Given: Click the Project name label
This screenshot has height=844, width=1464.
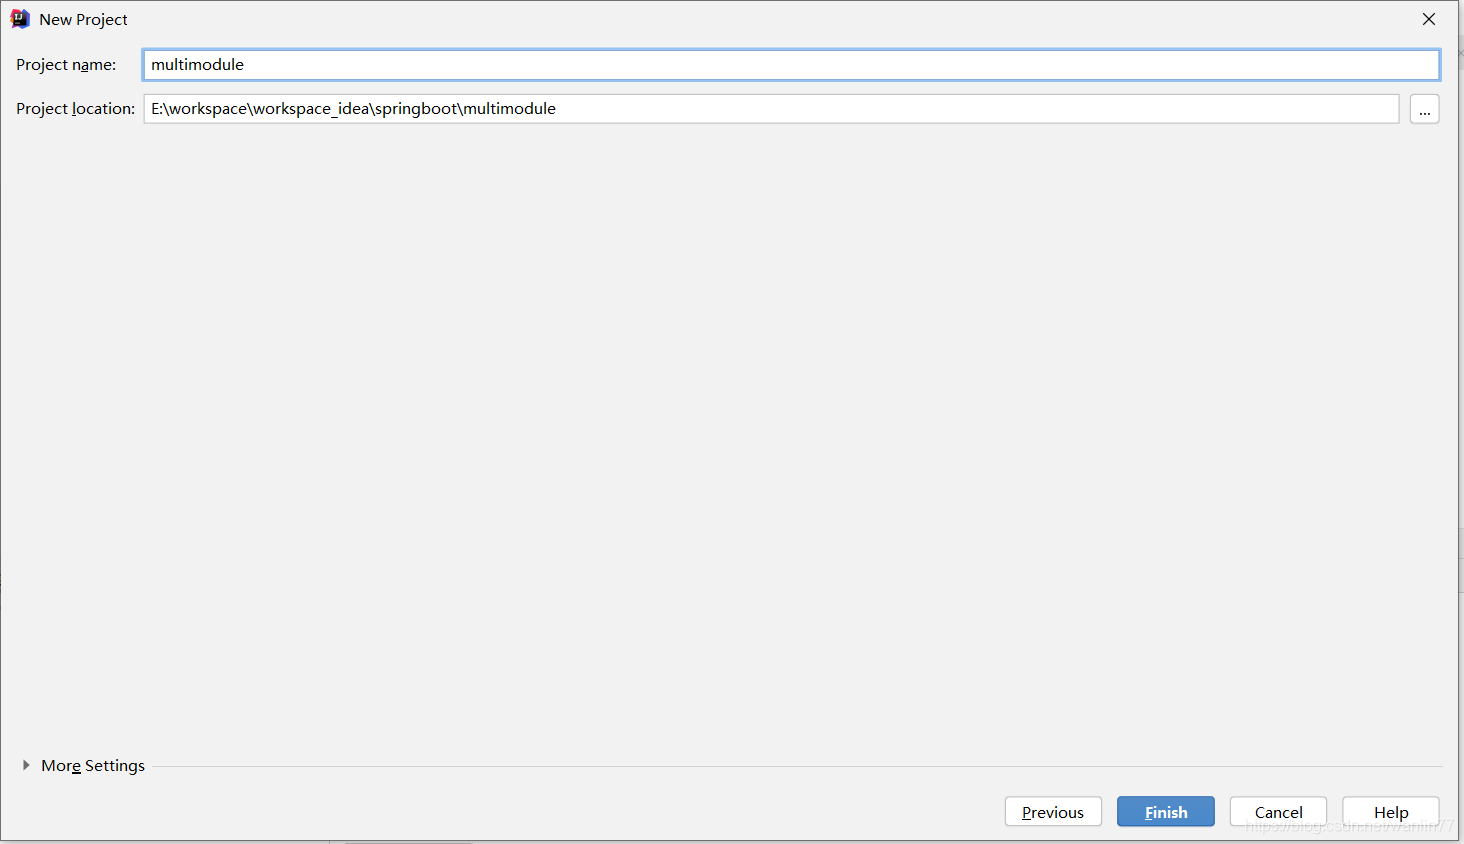Looking at the screenshot, I should tap(66, 65).
